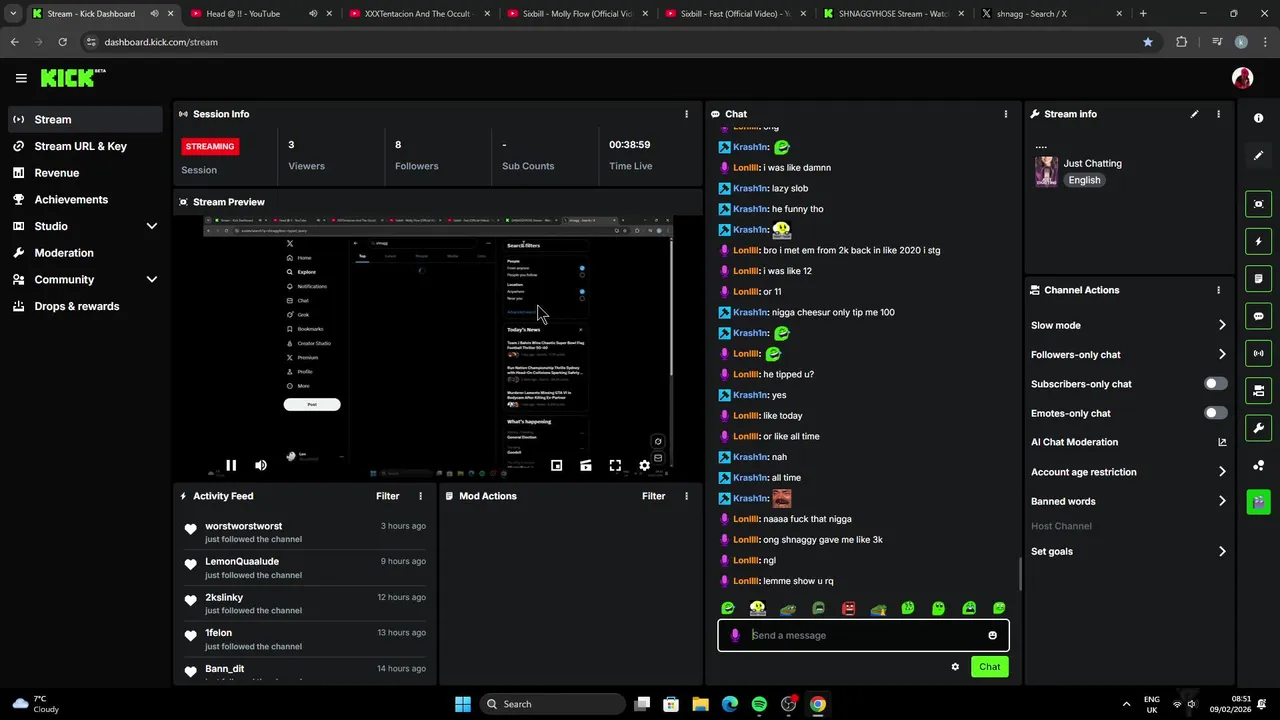1280x720 pixels.
Task: Click the Send a message field
Action: [863, 635]
